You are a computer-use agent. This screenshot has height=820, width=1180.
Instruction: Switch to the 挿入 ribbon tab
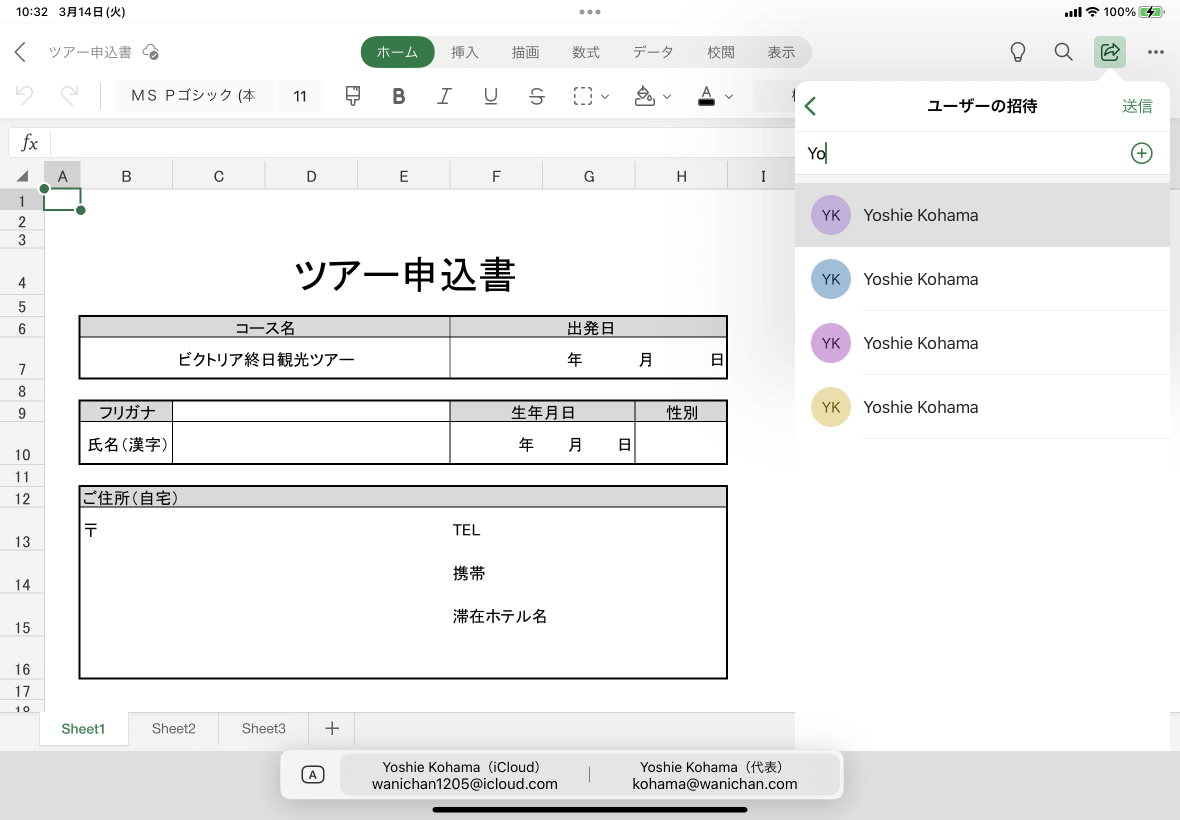point(465,52)
